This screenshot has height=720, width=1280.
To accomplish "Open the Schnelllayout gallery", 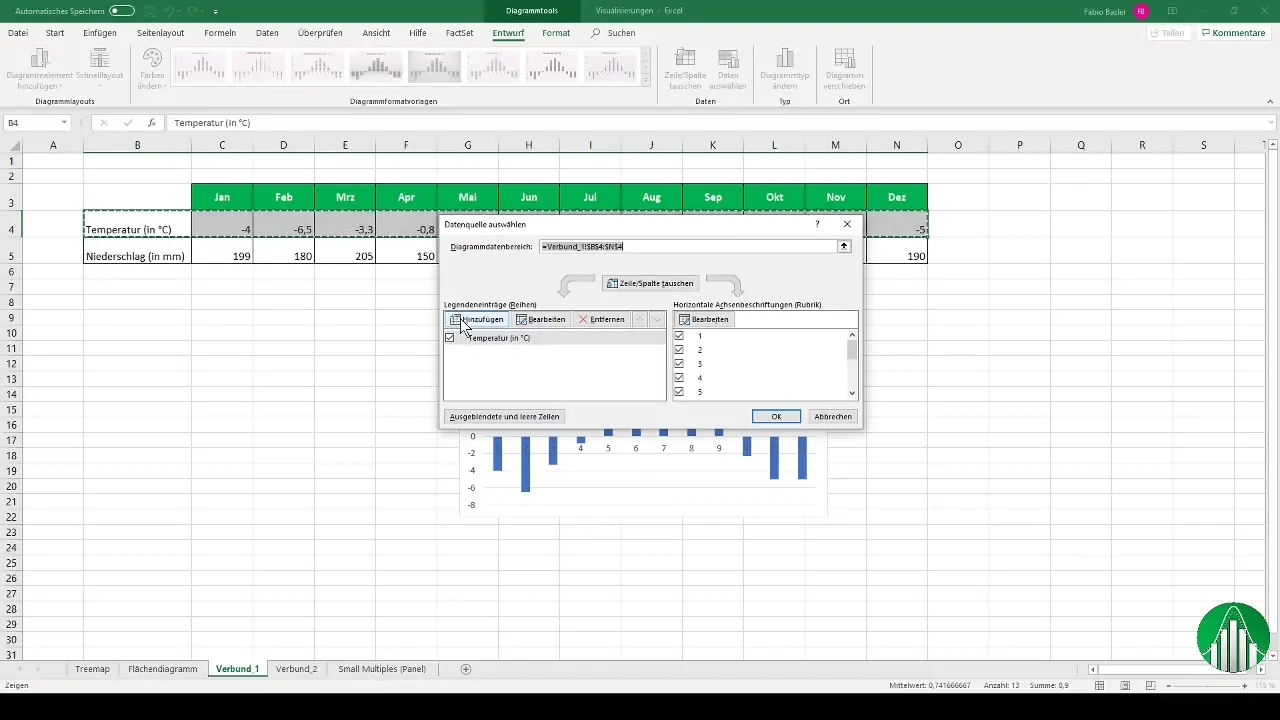I will 98,69.
